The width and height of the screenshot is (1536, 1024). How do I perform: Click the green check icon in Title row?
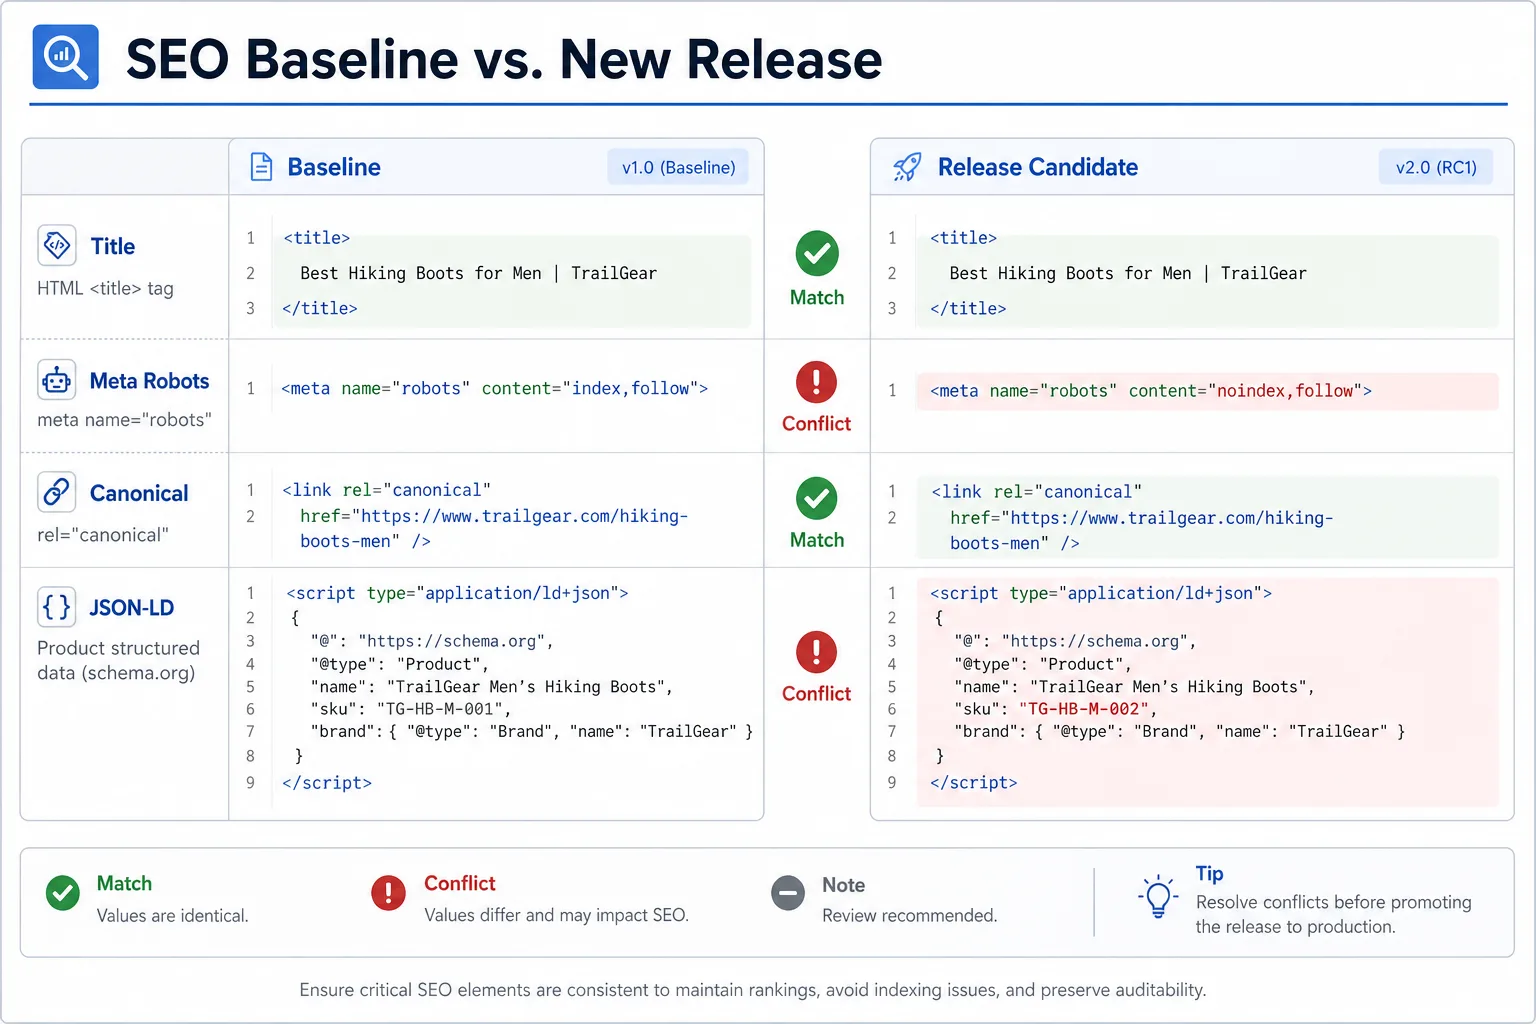click(x=817, y=254)
